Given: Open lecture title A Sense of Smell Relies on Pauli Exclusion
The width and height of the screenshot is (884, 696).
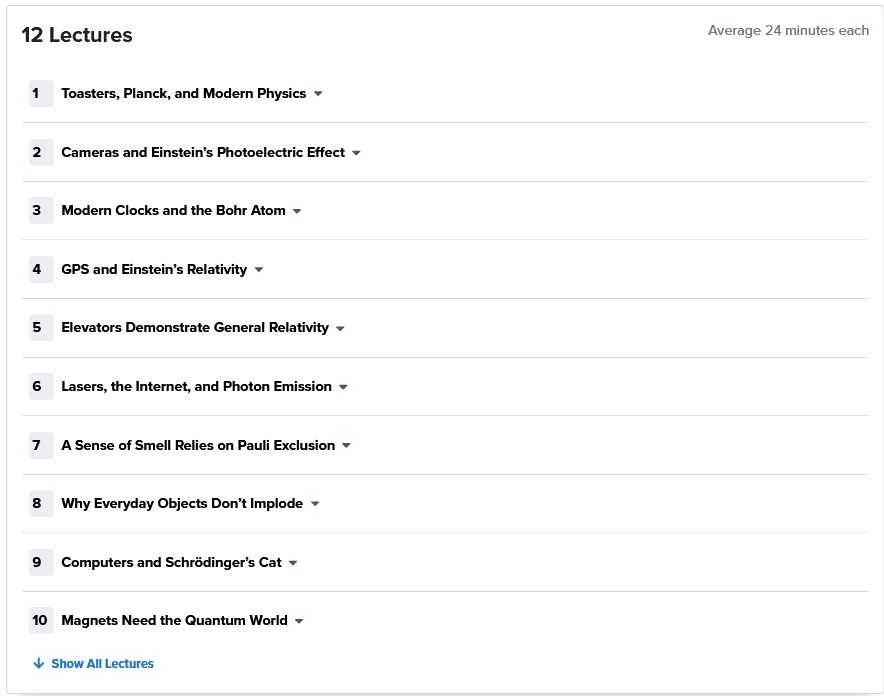Looking at the screenshot, I should coord(198,445).
